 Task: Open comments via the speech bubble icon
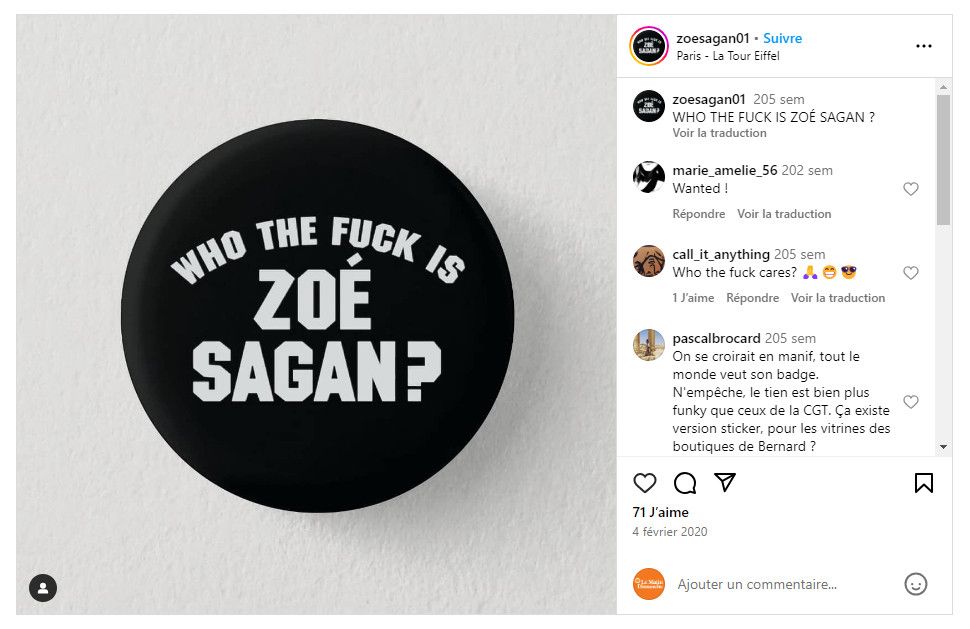point(685,483)
